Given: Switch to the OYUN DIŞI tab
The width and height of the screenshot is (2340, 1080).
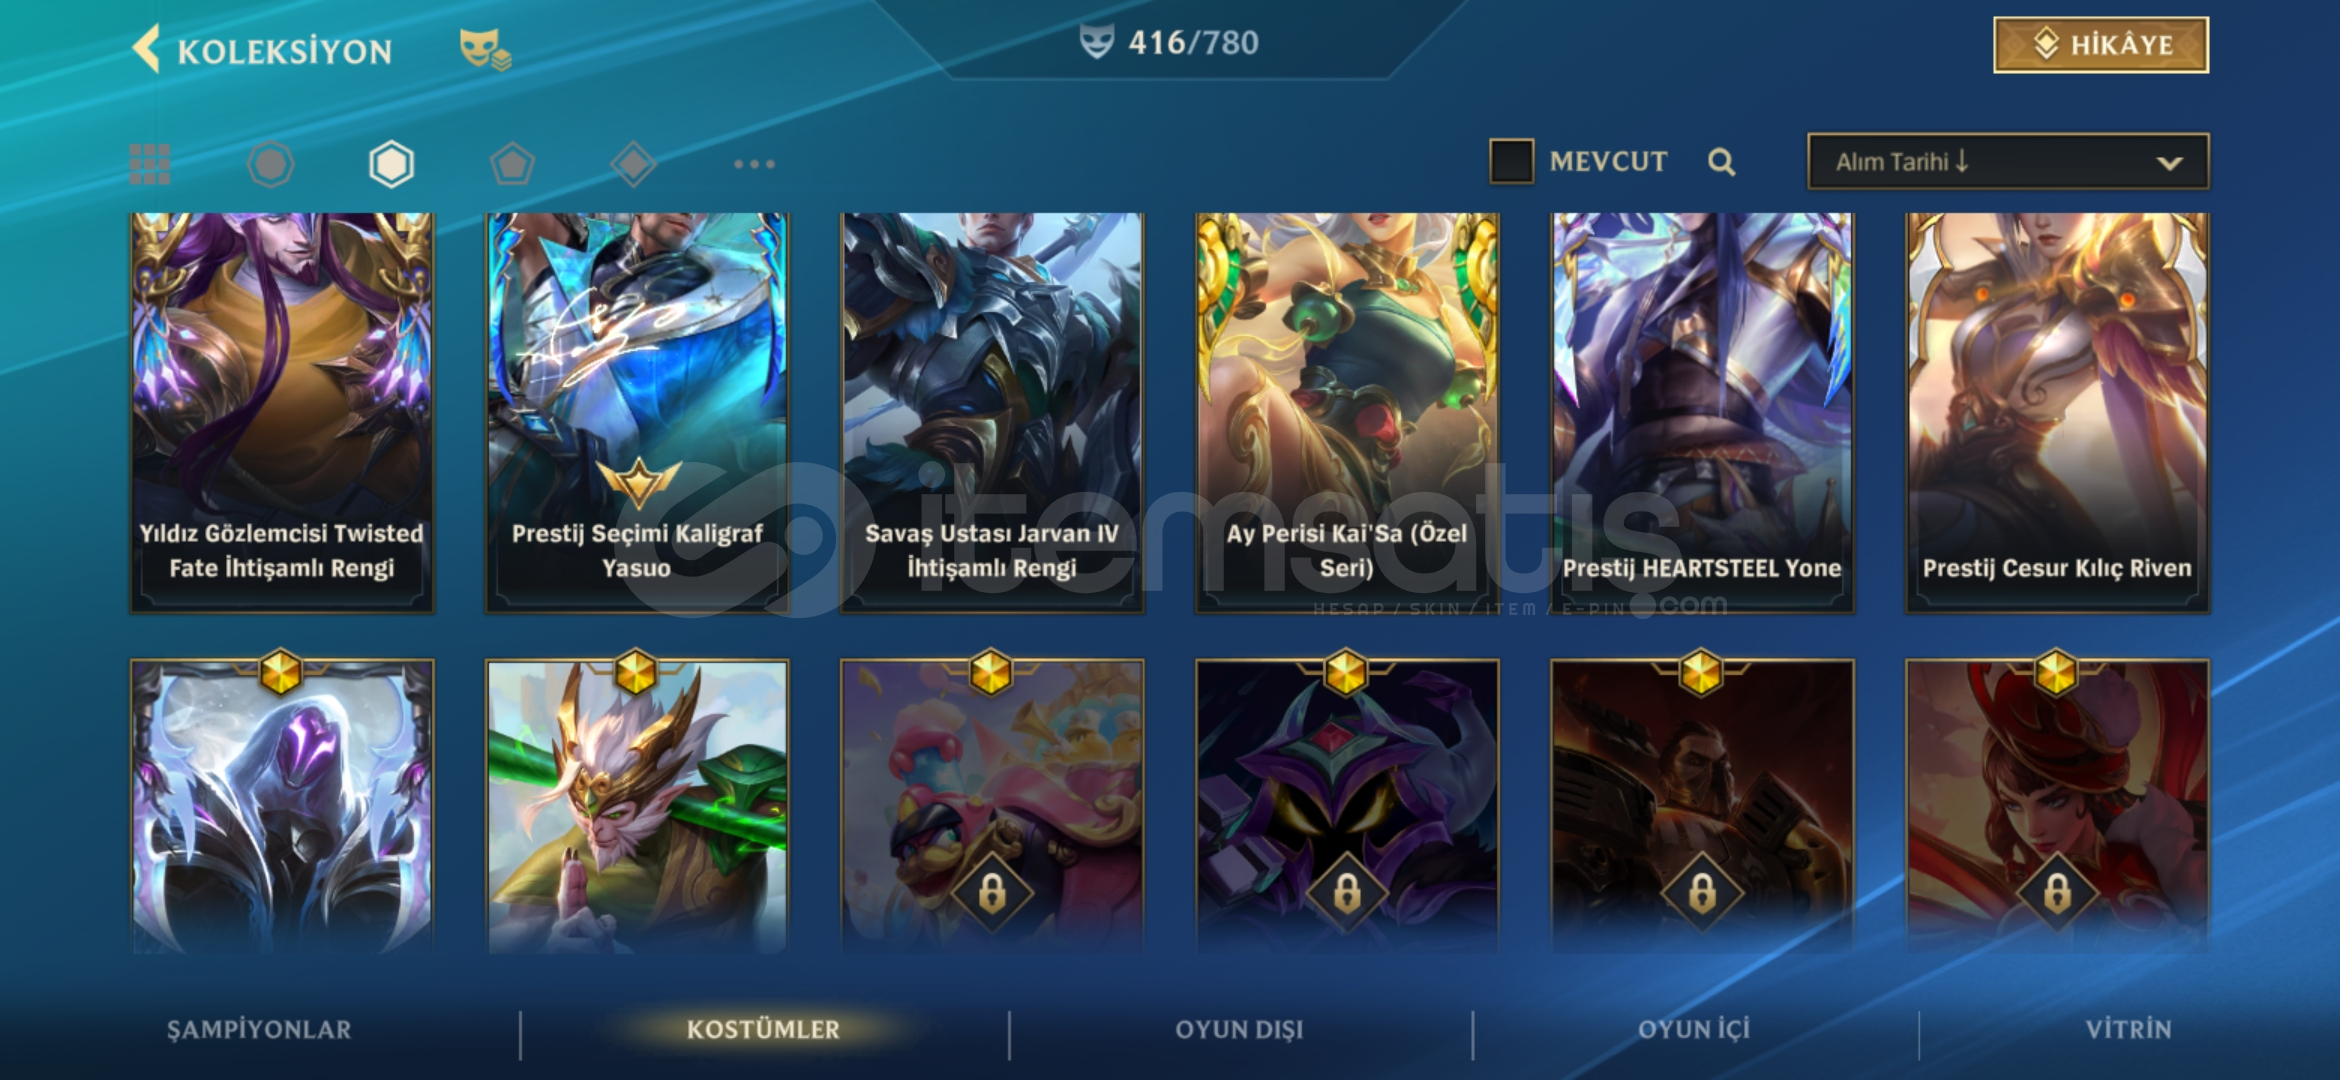Looking at the screenshot, I should [1239, 1030].
